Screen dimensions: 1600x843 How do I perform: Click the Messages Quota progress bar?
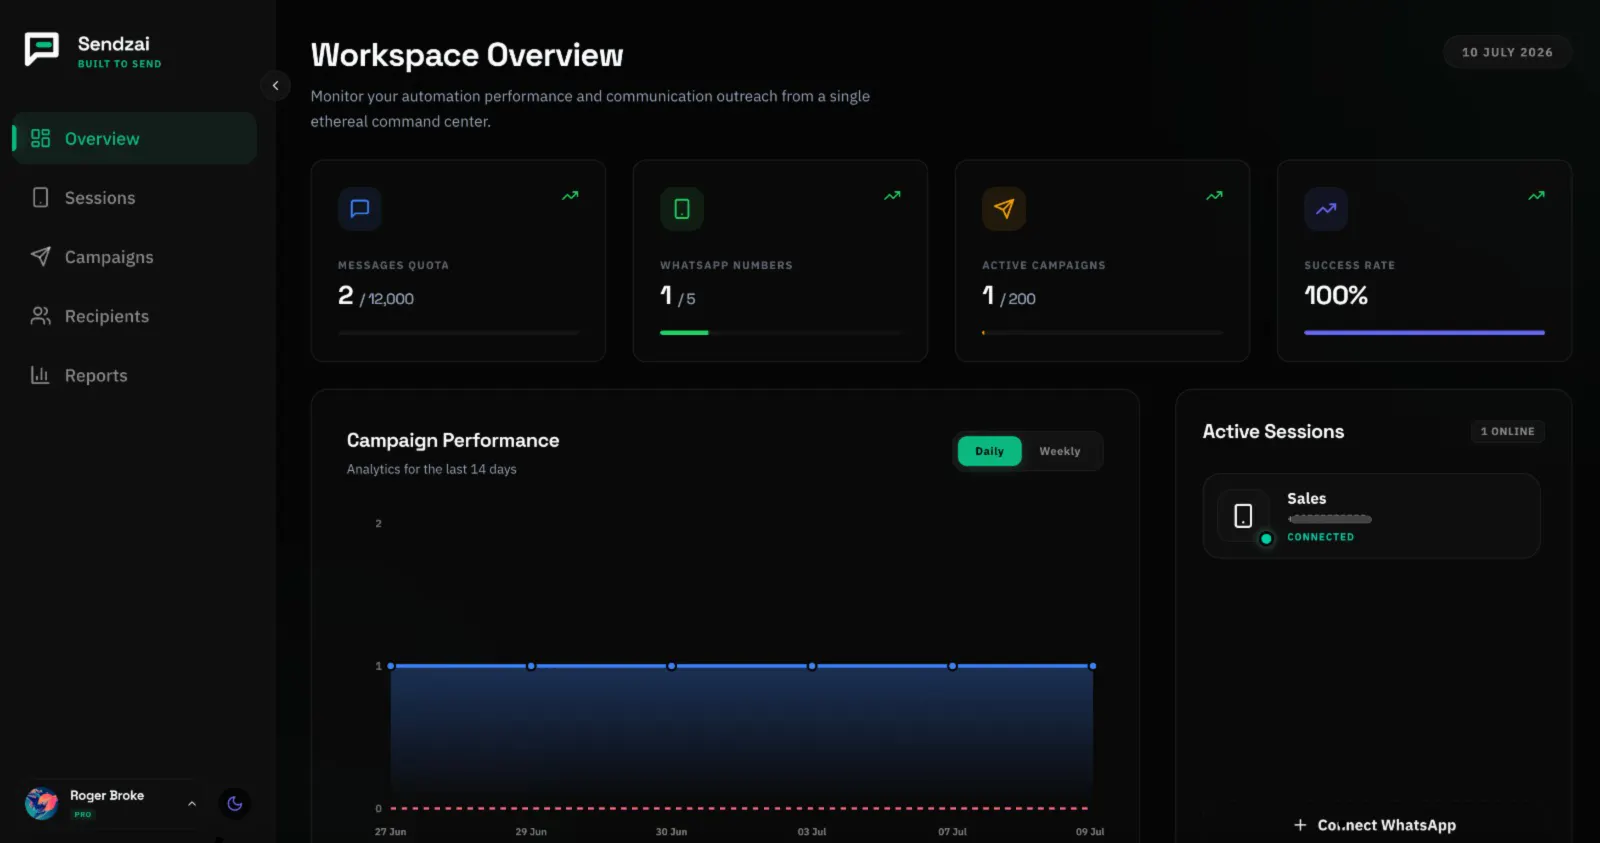tap(458, 332)
